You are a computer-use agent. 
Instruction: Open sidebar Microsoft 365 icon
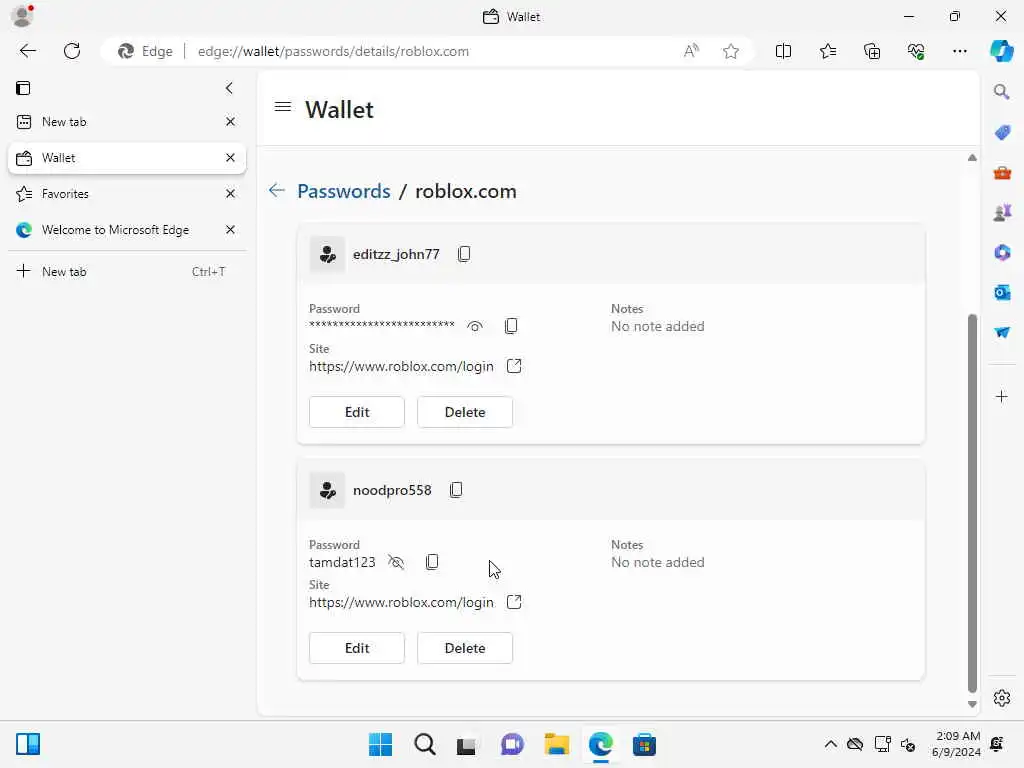click(1002, 252)
